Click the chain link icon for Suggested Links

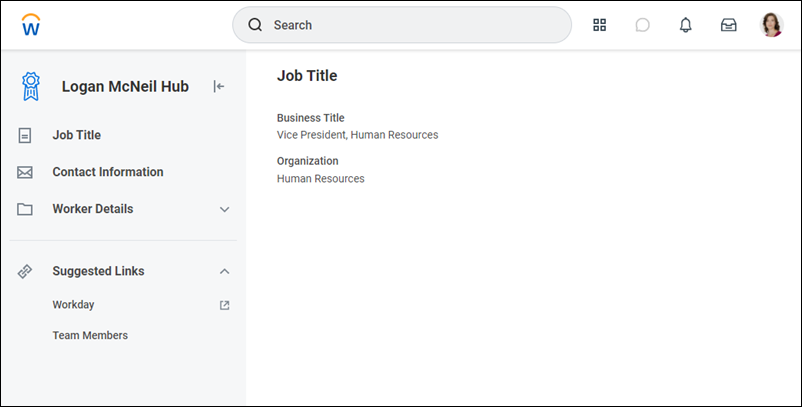point(25,271)
